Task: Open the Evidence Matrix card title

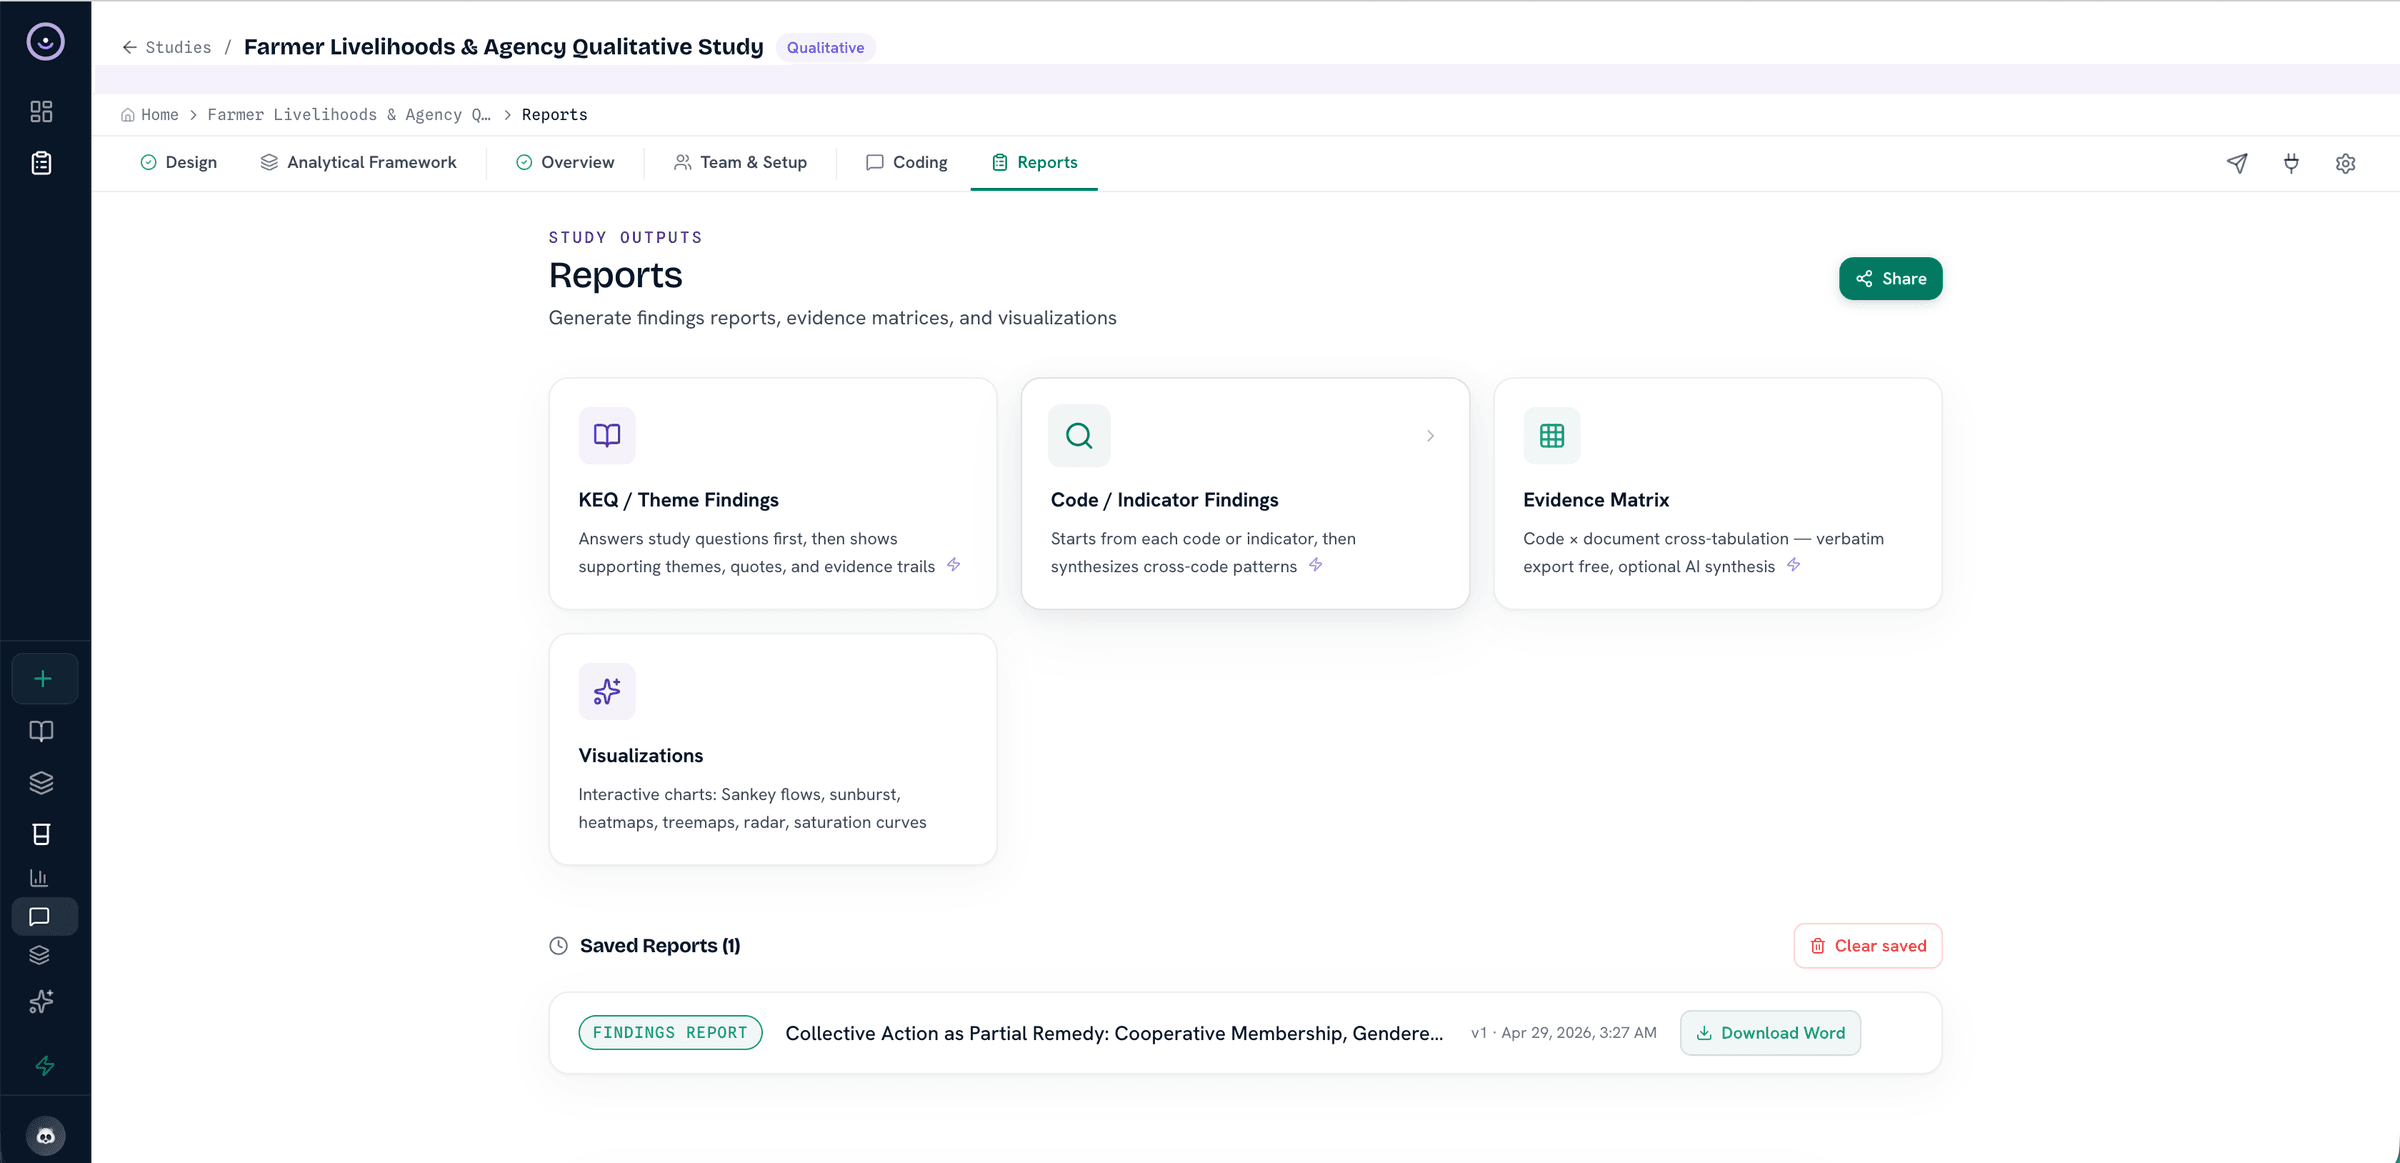Action: pos(1596,500)
